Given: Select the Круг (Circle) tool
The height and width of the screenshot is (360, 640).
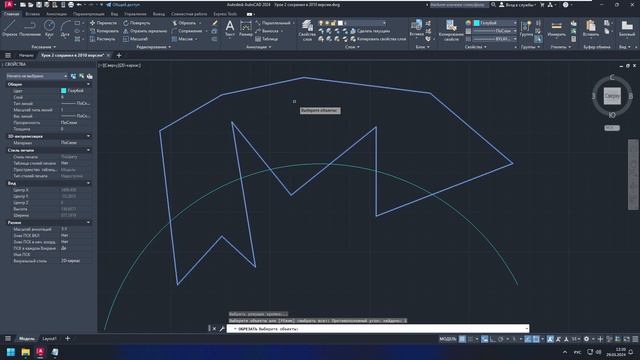Looking at the screenshot, I should [x=49, y=28].
